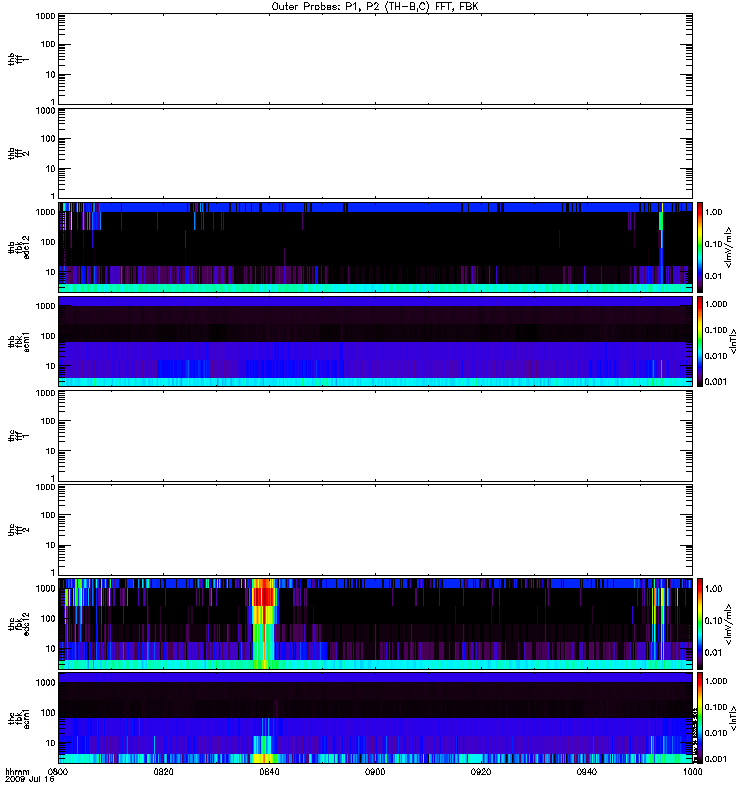This screenshot has height=800, width=750.
Task: Click the '0840' time axis label
Action: (269, 772)
